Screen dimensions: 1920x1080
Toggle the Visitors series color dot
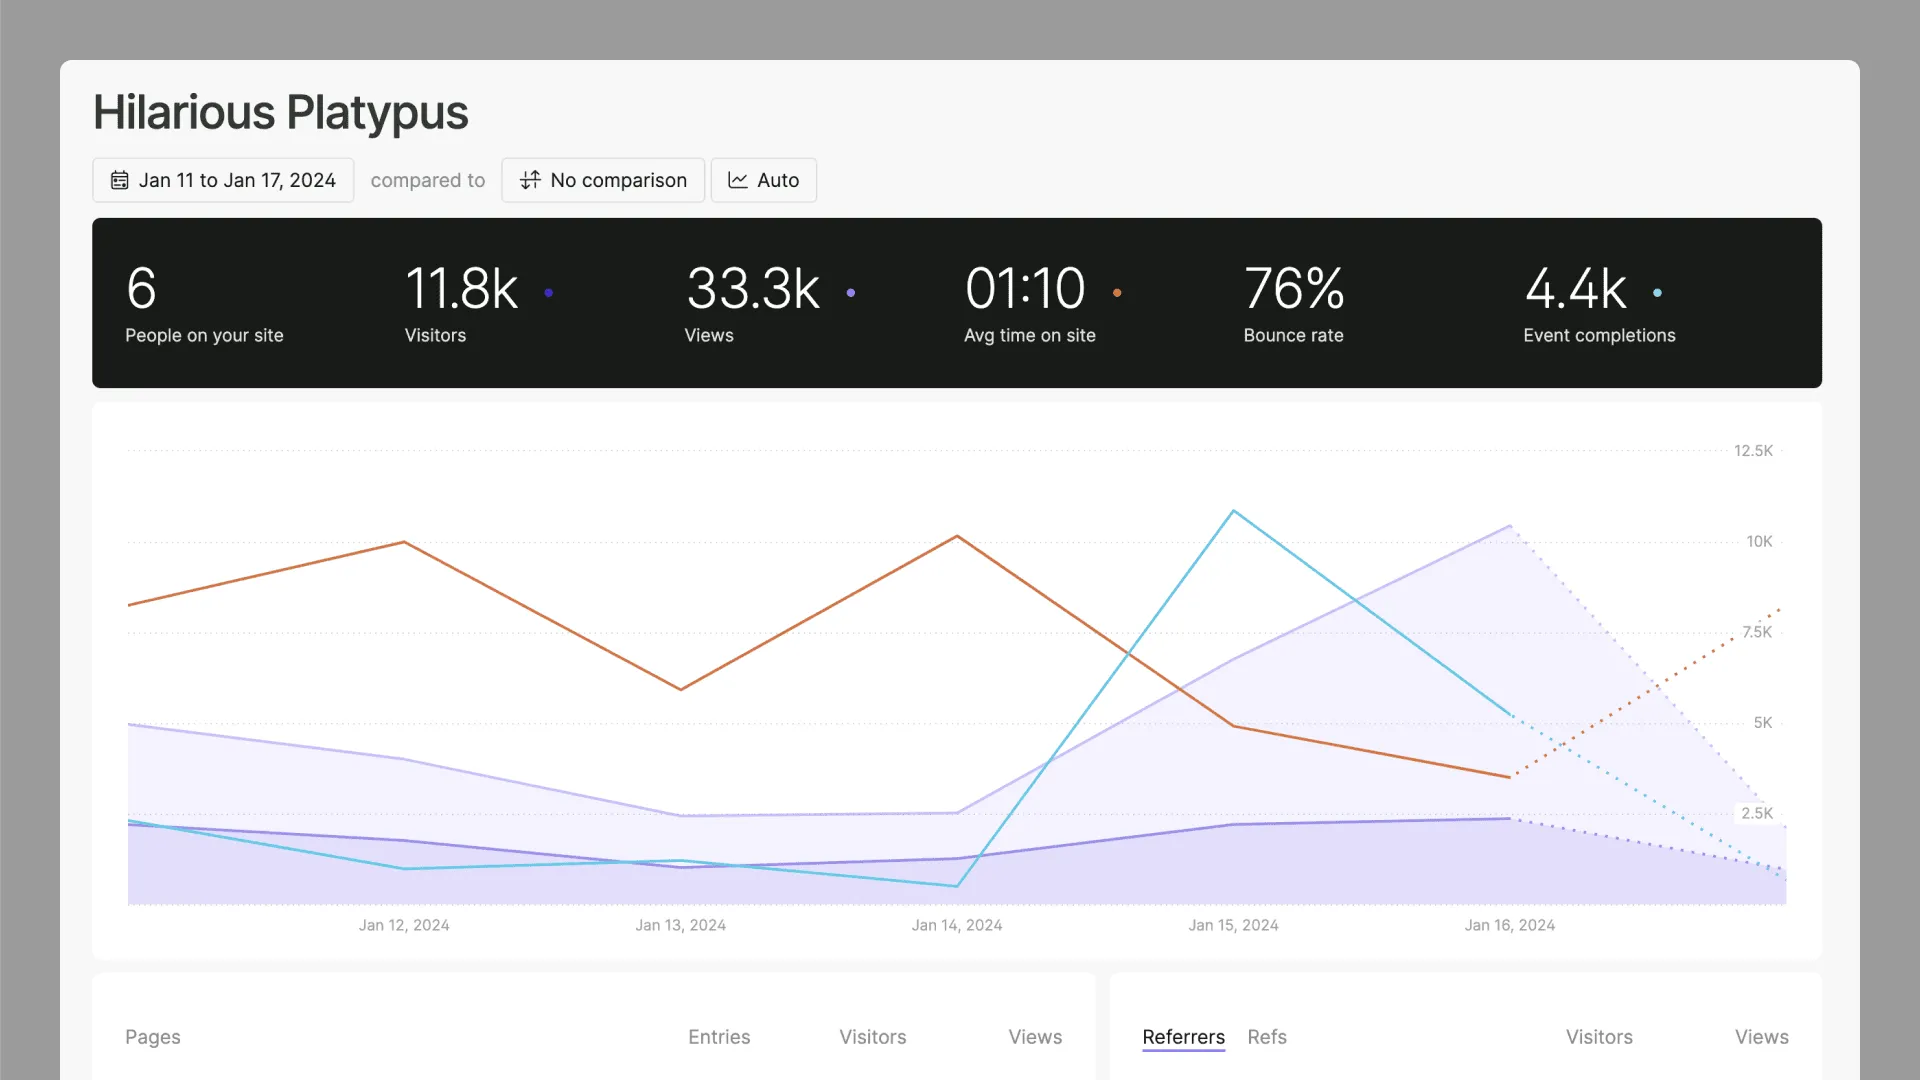point(549,293)
